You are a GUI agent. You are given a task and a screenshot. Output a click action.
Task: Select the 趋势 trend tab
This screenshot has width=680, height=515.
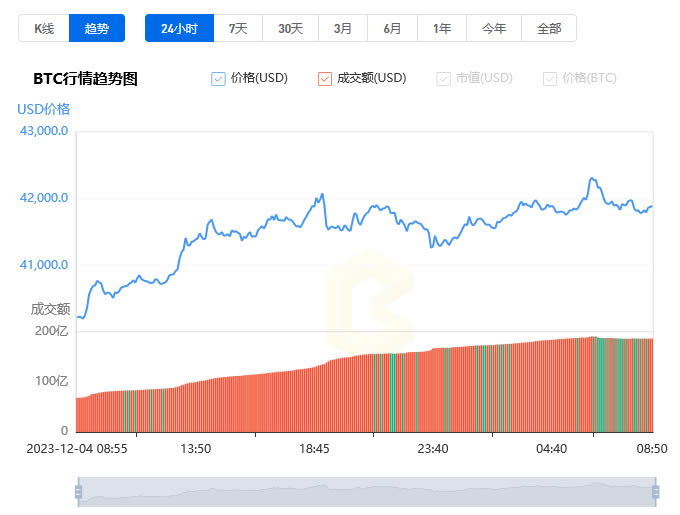coord(97,28)
